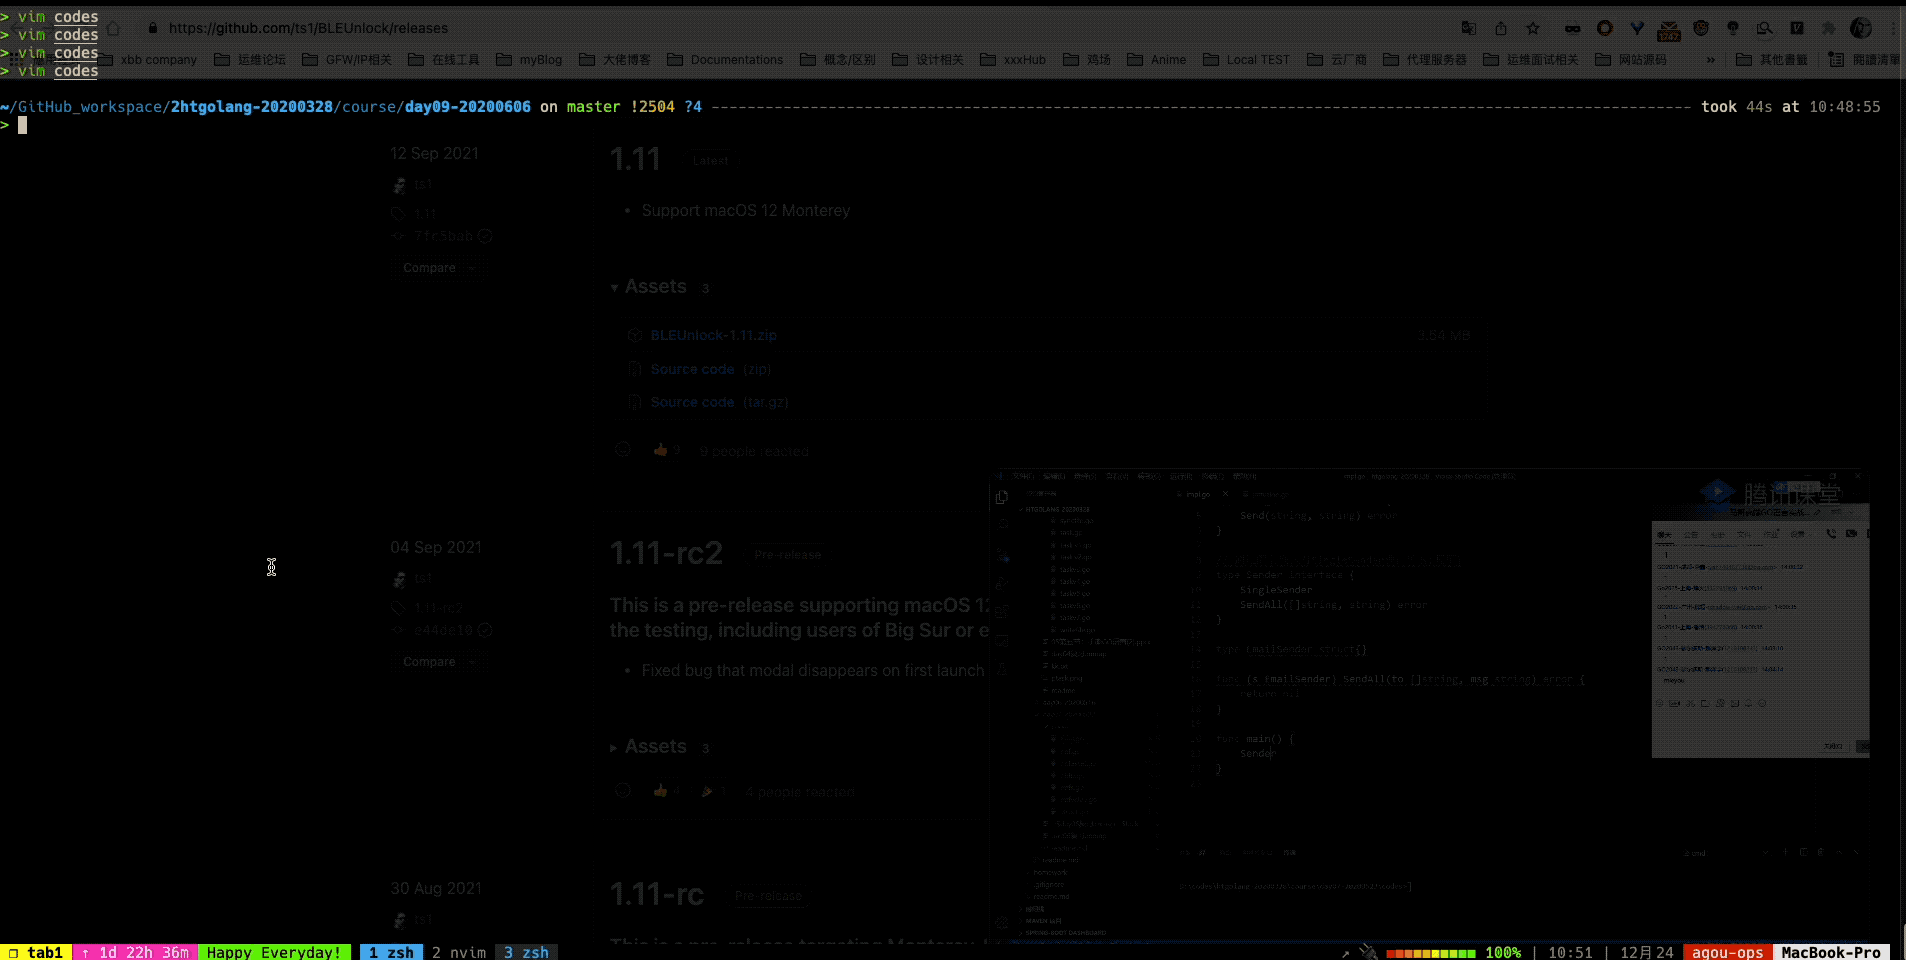Click the verified icon beside commit e44de19
Image resolution: width=1906 pixels, height=960 pixels.
485,630
